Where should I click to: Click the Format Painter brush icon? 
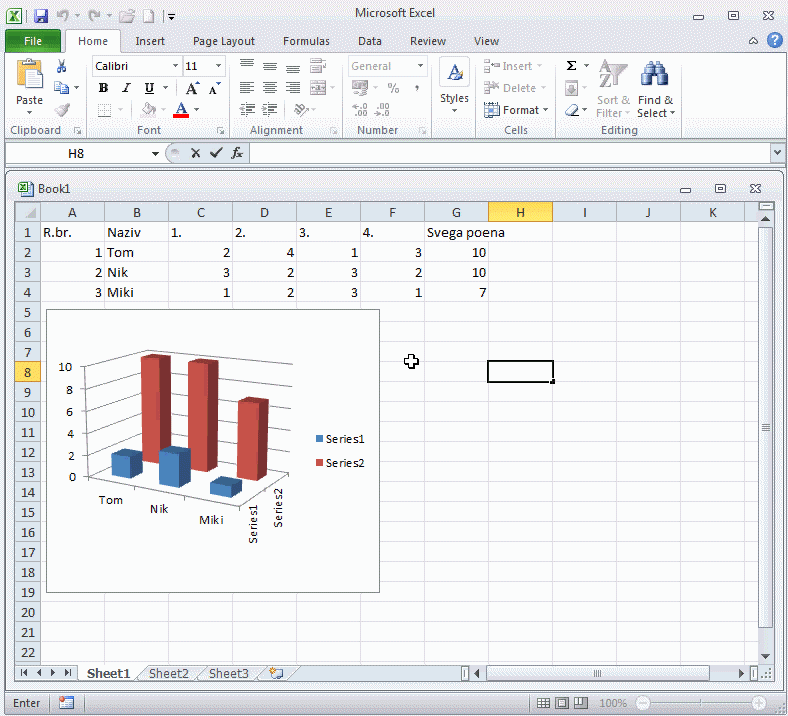[62, 110]
